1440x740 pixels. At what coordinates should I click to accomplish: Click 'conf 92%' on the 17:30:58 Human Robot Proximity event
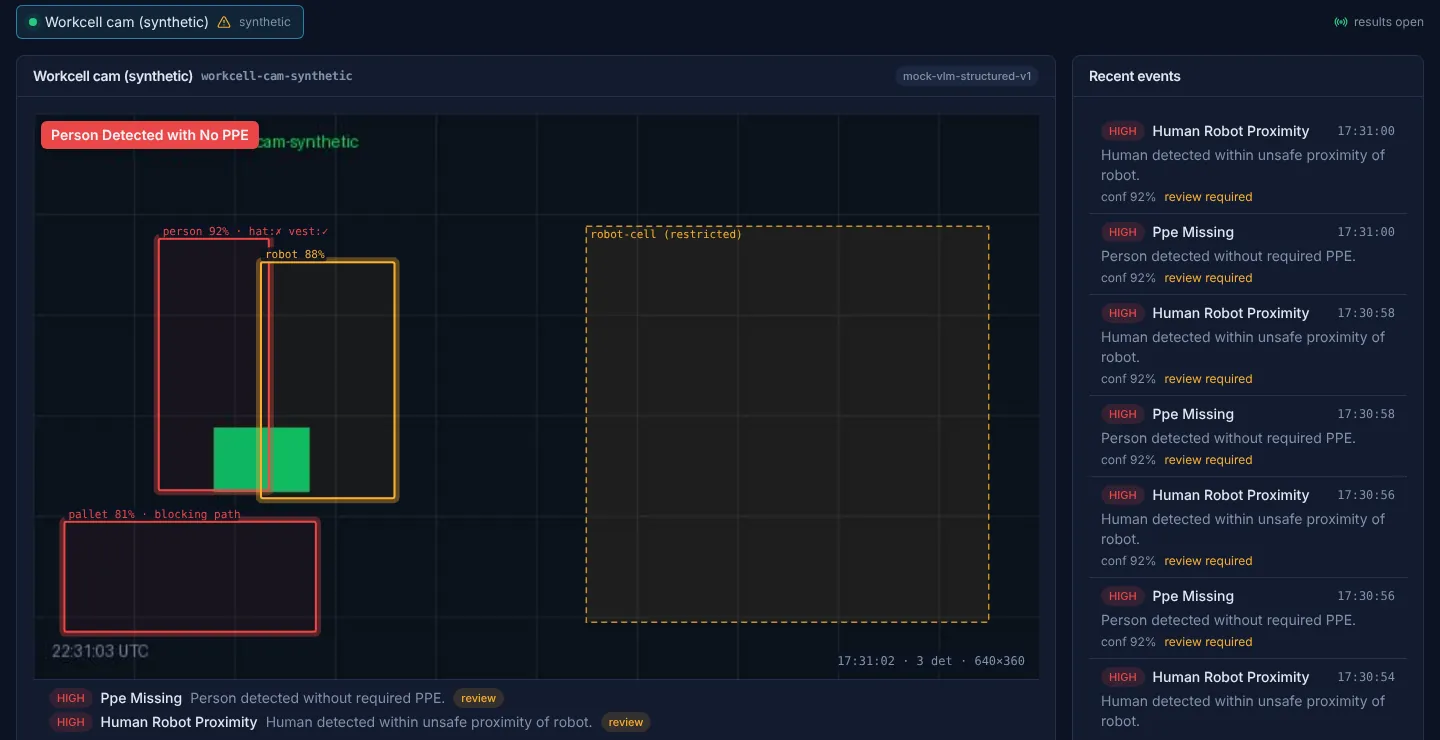click(x=1128, y=379)
